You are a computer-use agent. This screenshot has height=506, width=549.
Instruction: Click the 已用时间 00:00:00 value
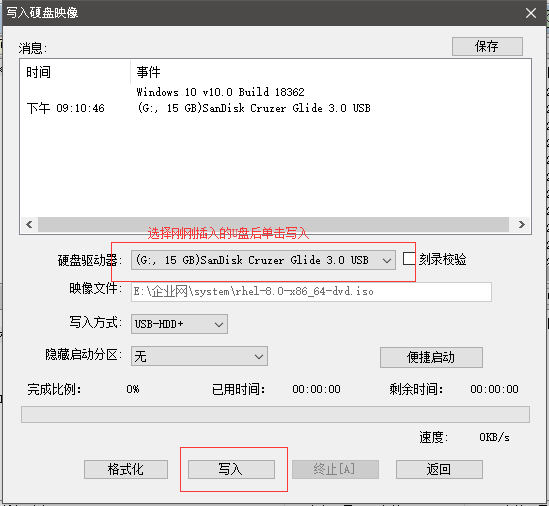[317, 389]
